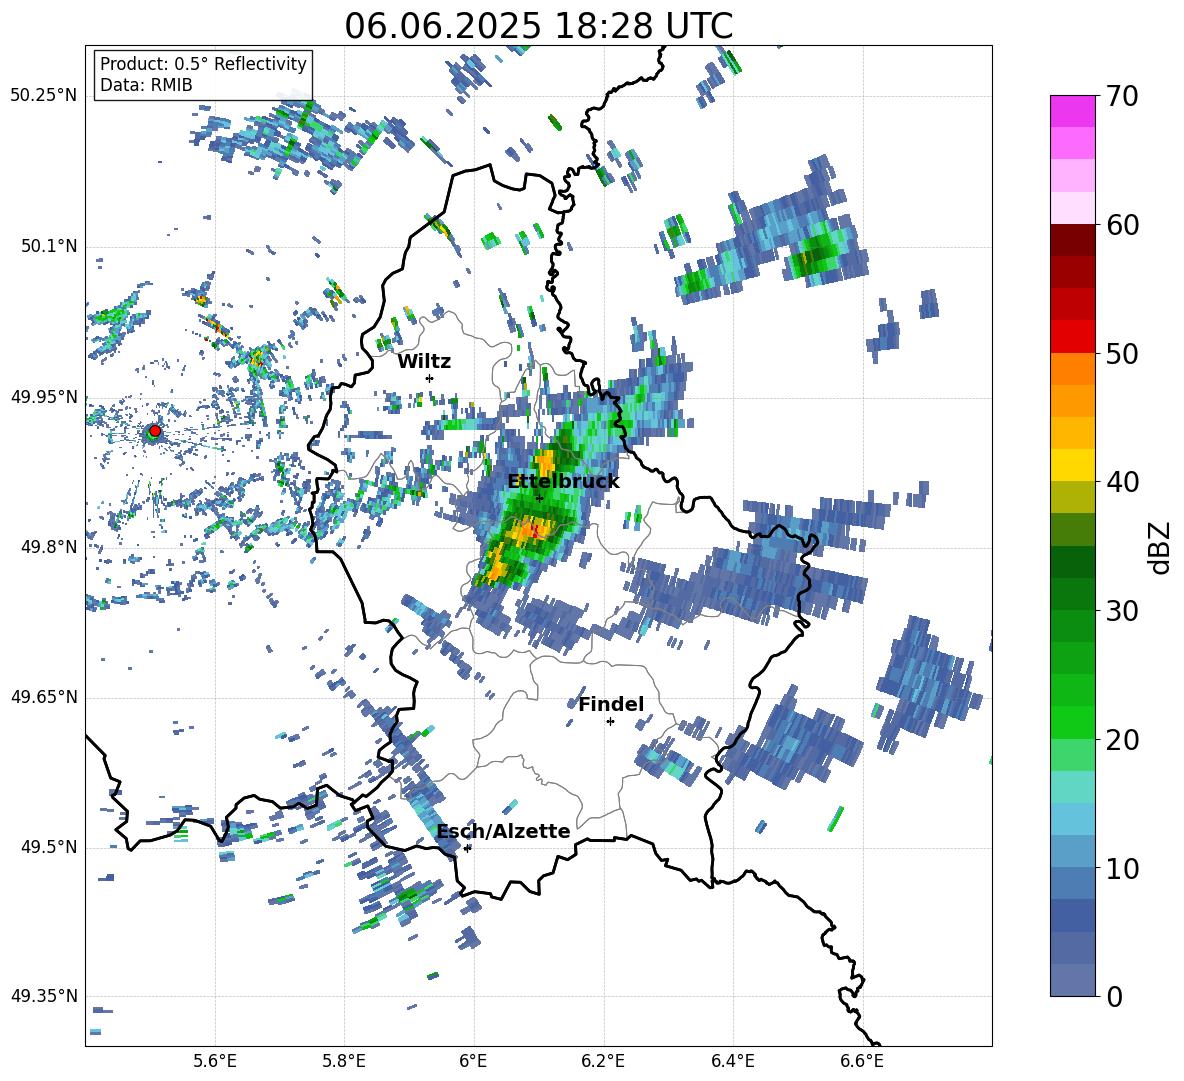
Task: Click colorbar tick label 70
Action: tap(1122, 96)
